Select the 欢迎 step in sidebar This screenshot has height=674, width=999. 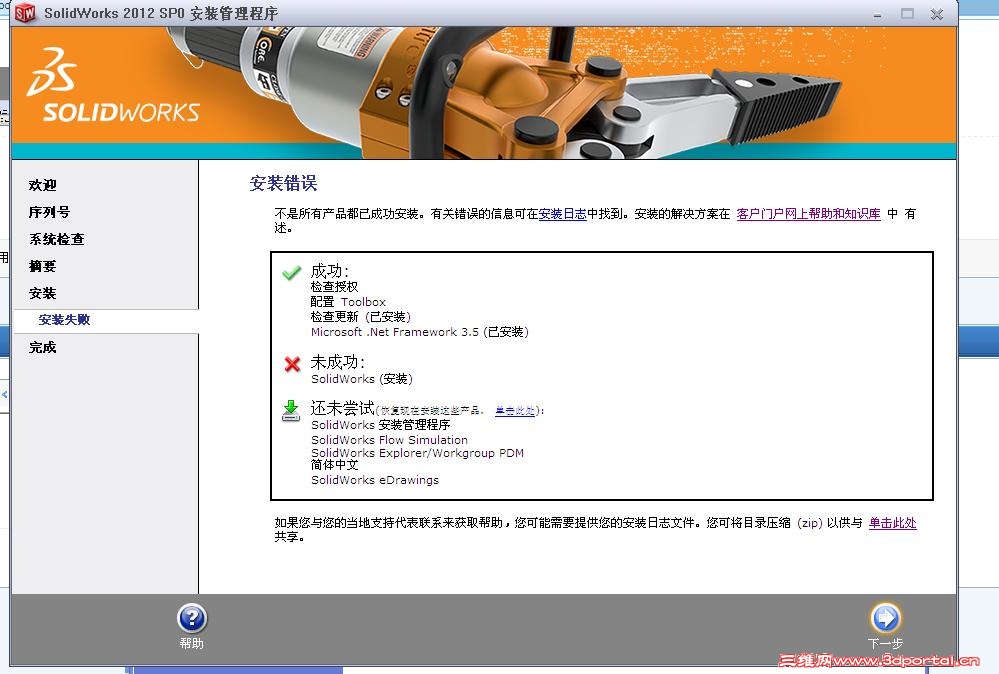point(43,185)
